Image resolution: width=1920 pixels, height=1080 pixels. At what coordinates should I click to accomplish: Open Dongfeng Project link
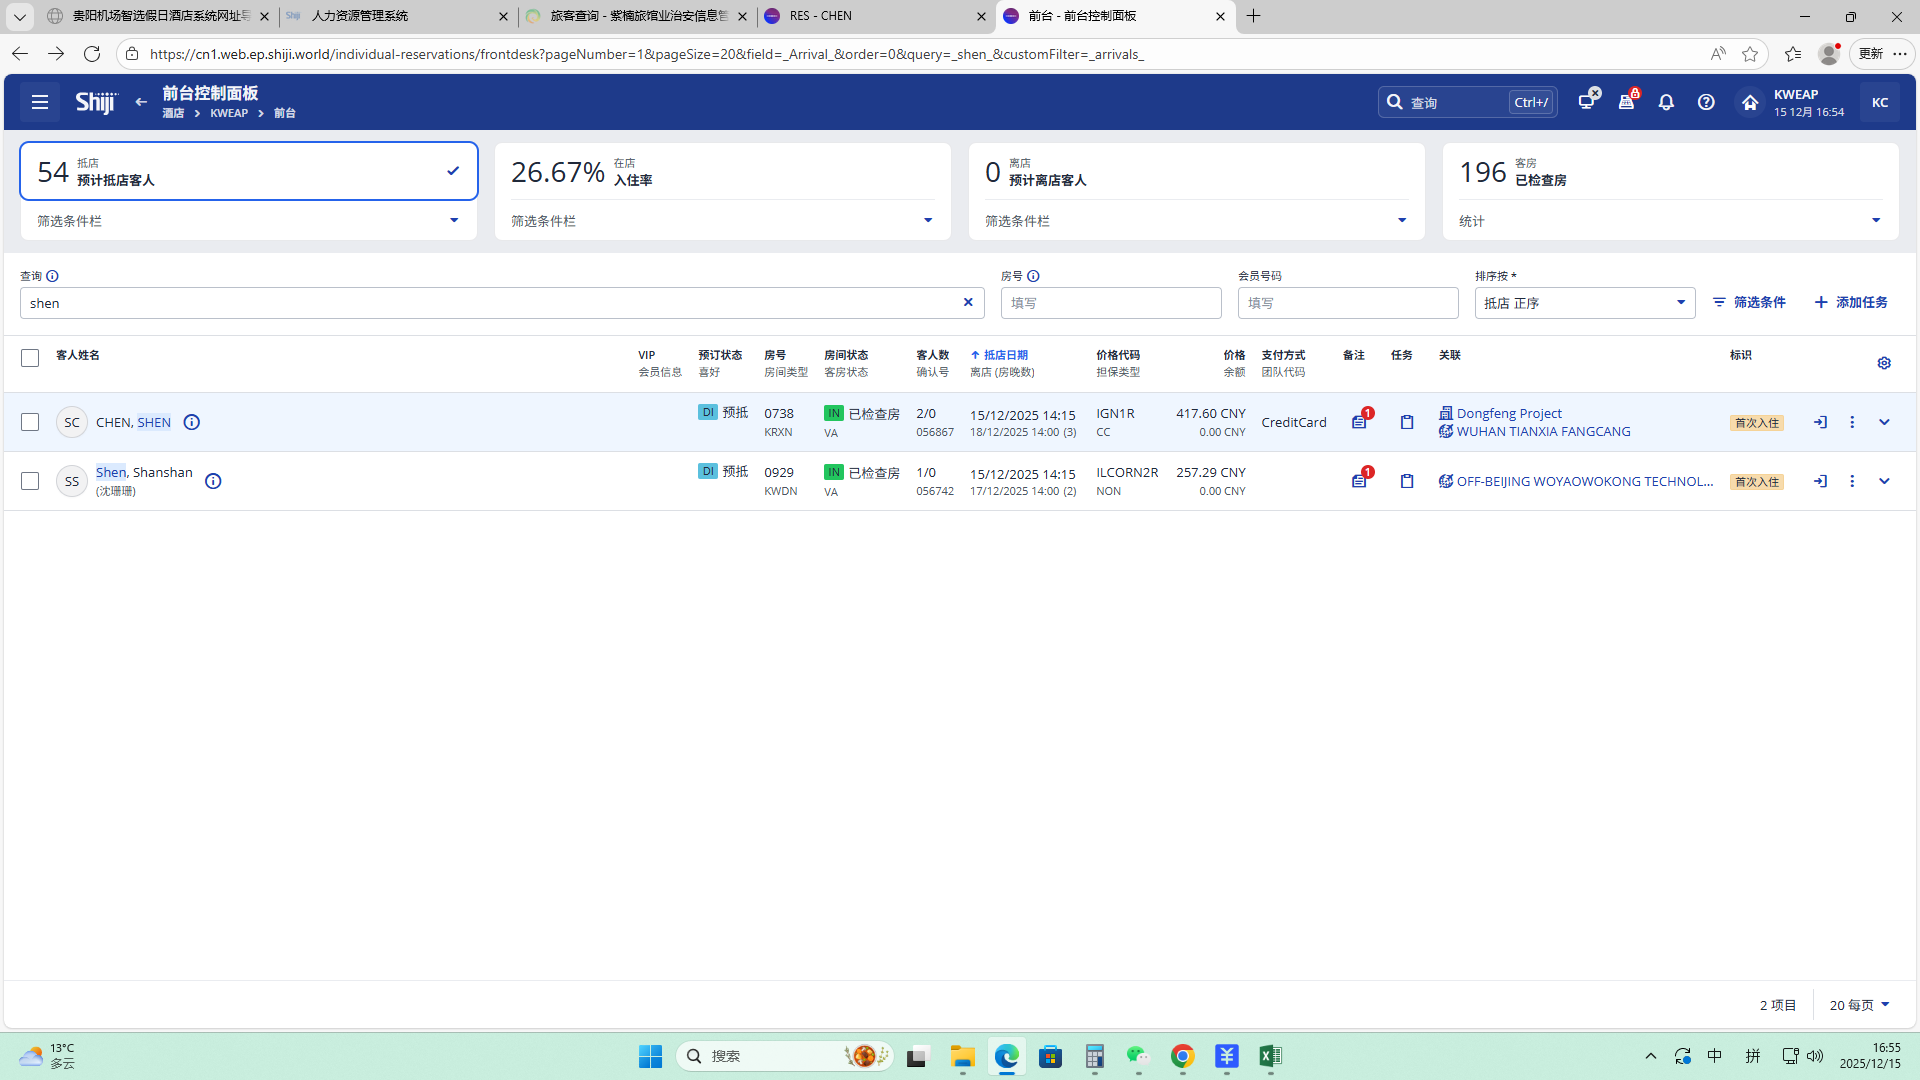(1508, 413)
